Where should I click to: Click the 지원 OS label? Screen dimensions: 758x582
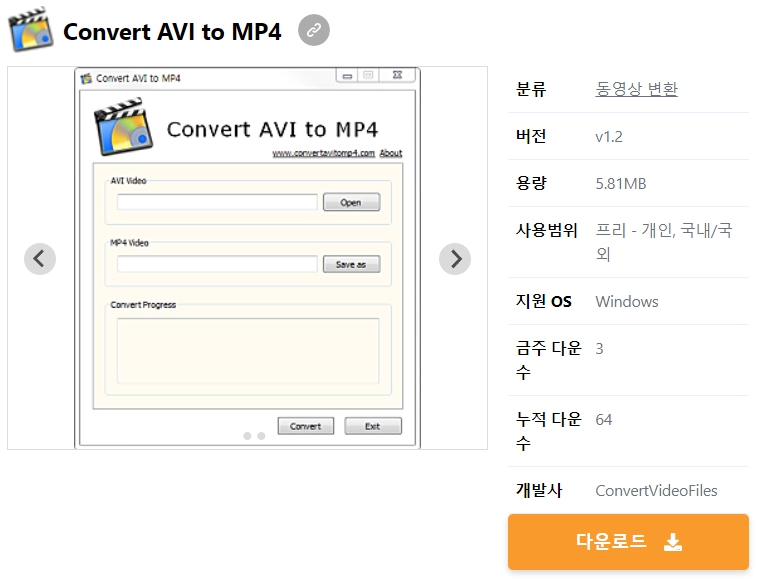pyautogui.click(x=544, y=302)
